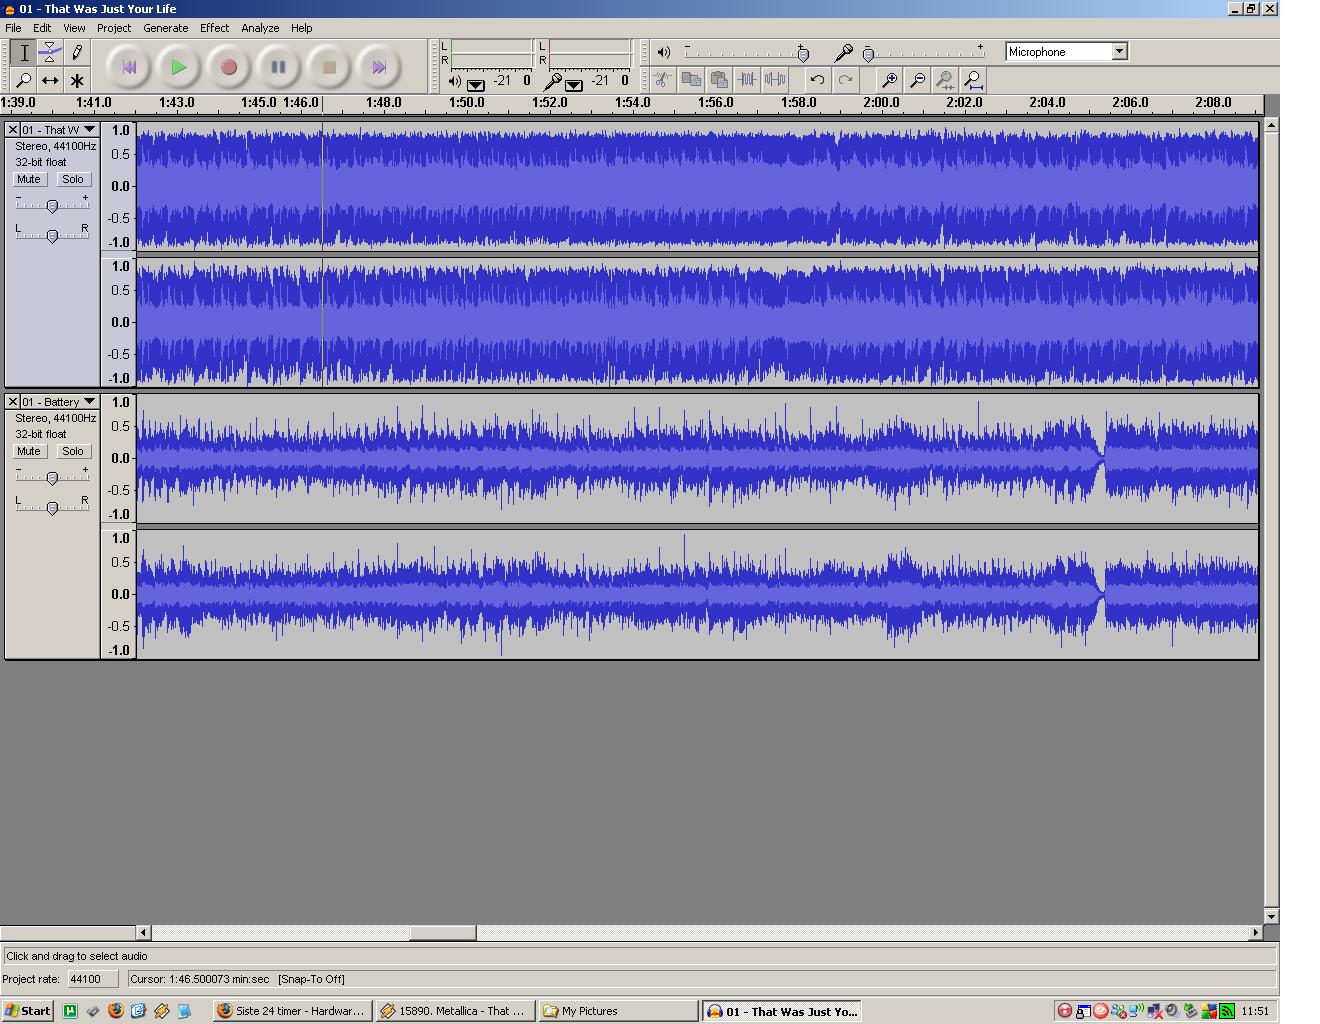Start playback with Play button
The width and height of the screenshot is (1320, 1024).
(179, 67)
